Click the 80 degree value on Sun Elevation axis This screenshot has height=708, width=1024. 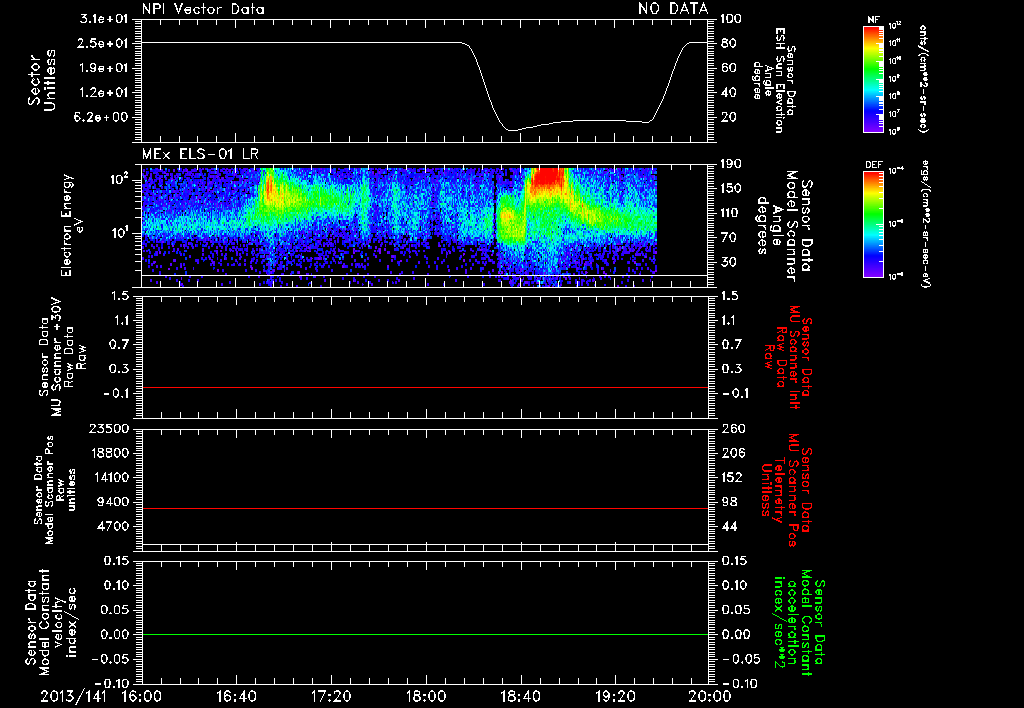coord(728,43)
